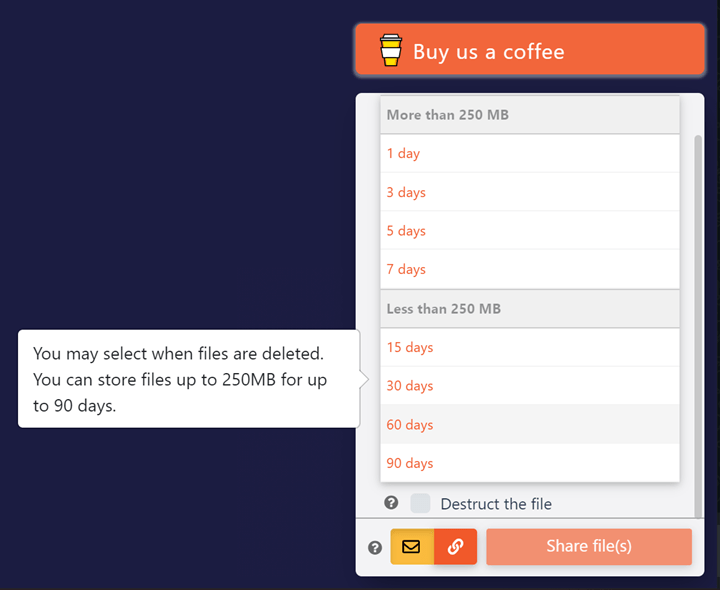Select the highlighted 60 days option

(530, 424)
